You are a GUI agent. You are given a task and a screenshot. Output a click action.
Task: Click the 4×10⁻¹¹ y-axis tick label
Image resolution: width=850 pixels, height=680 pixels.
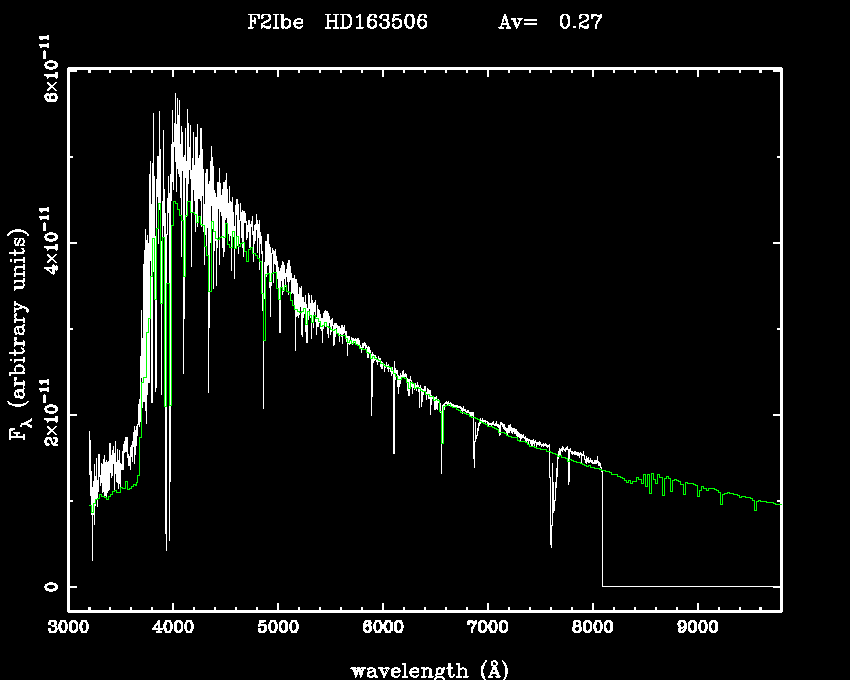[46, 241]
